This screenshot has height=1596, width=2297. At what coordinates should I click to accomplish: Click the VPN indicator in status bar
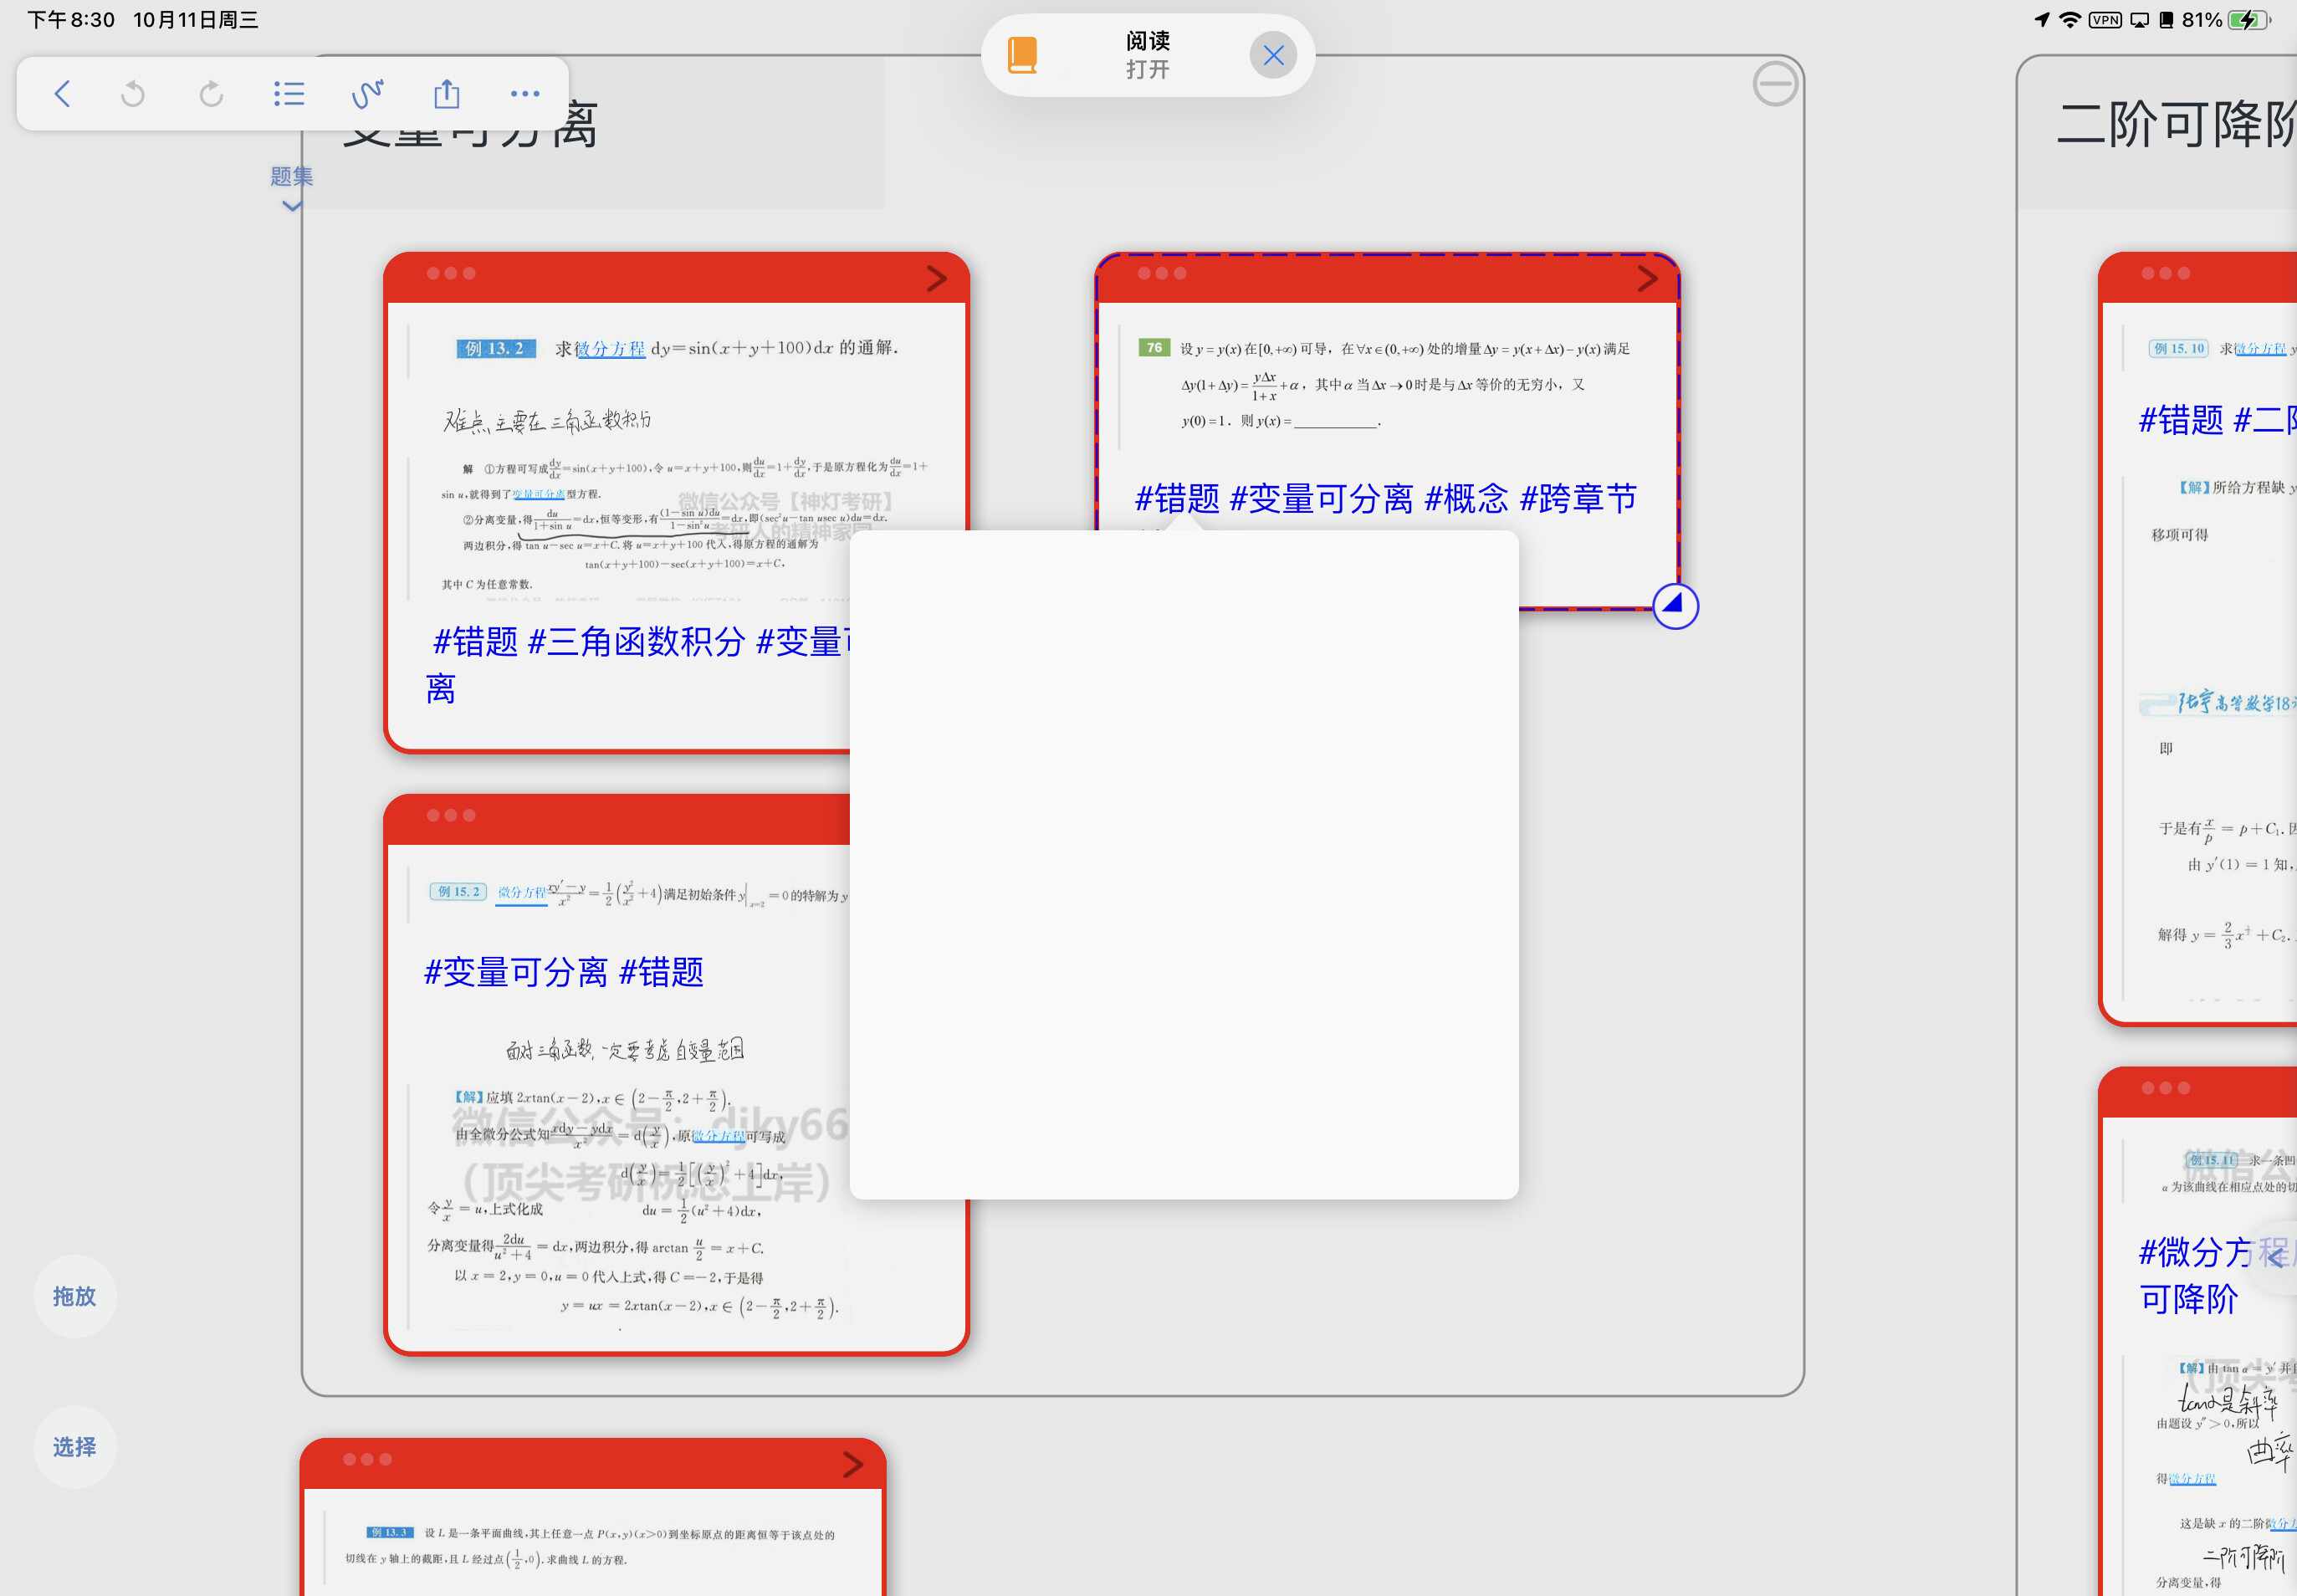(x=2105, y=20)
